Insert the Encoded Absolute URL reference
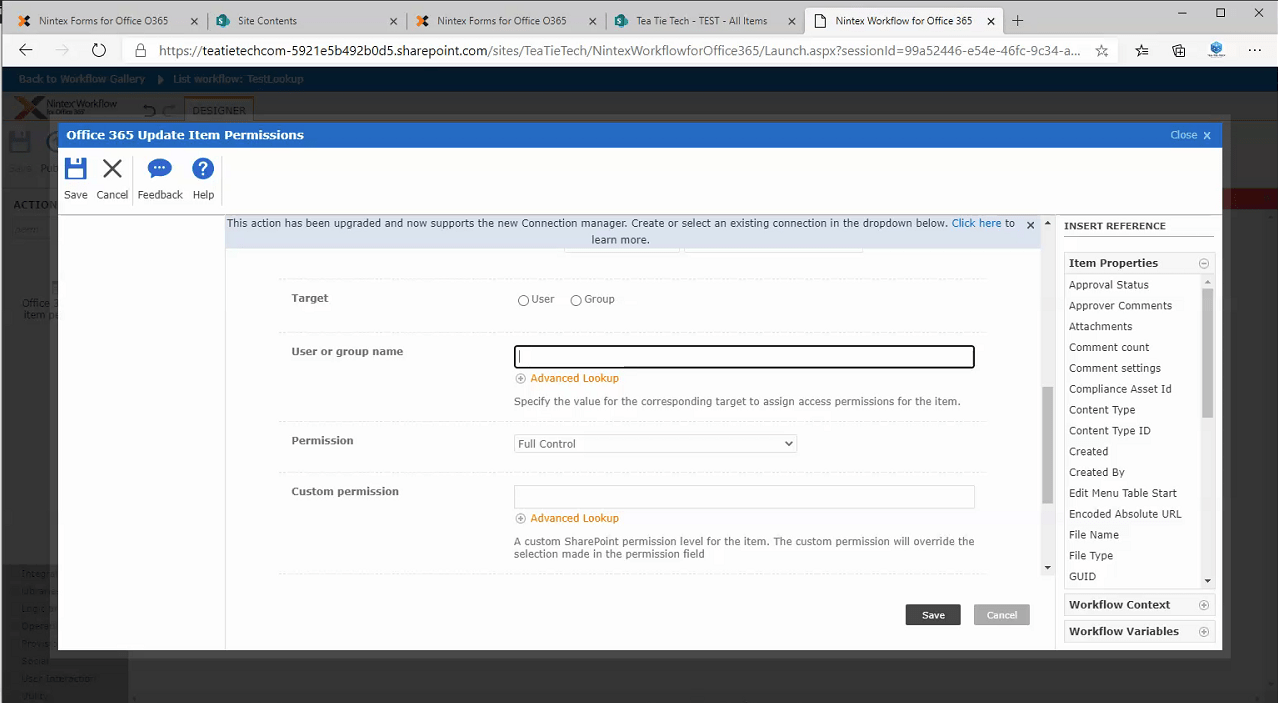The width and height of the screenshot is (1278, 703). [1125, 514]
